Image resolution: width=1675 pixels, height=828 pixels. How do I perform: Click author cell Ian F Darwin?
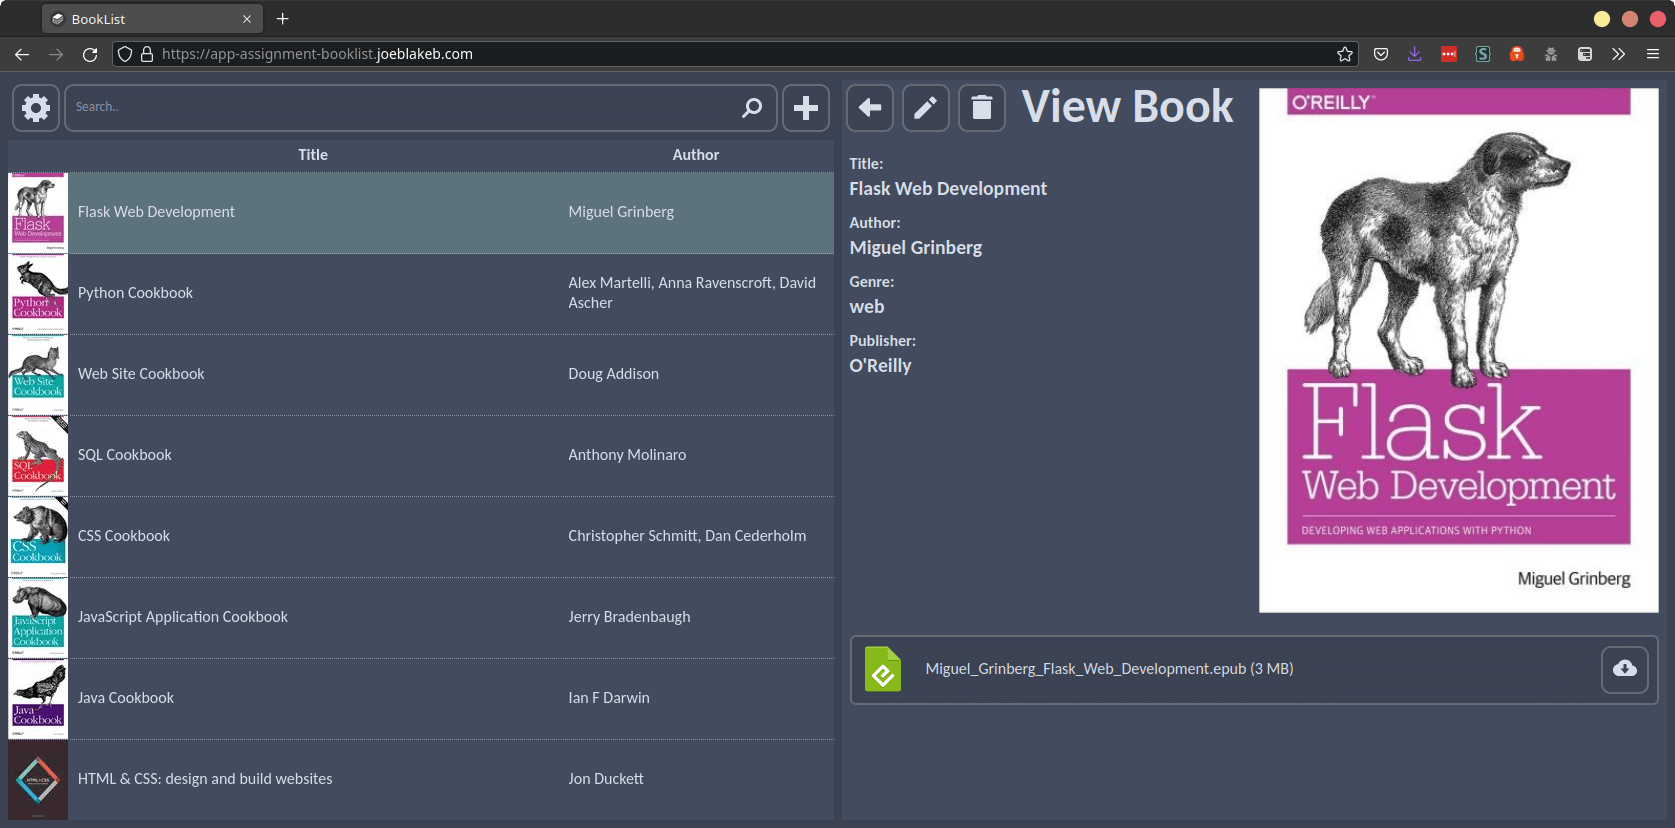tap(609, 698)
